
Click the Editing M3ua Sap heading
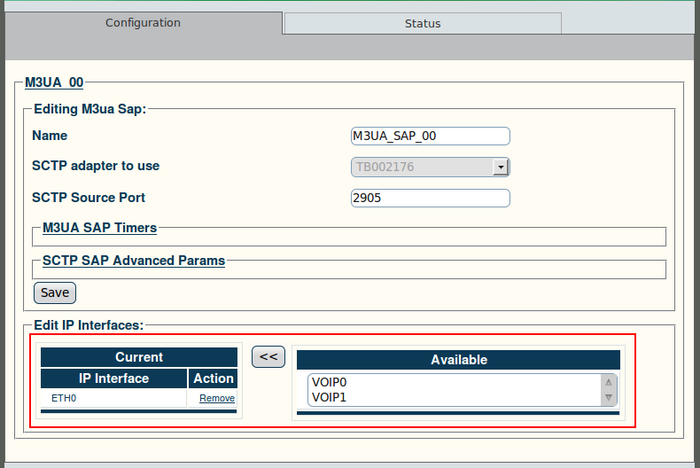pyautogui.click(x=90, y=109)
